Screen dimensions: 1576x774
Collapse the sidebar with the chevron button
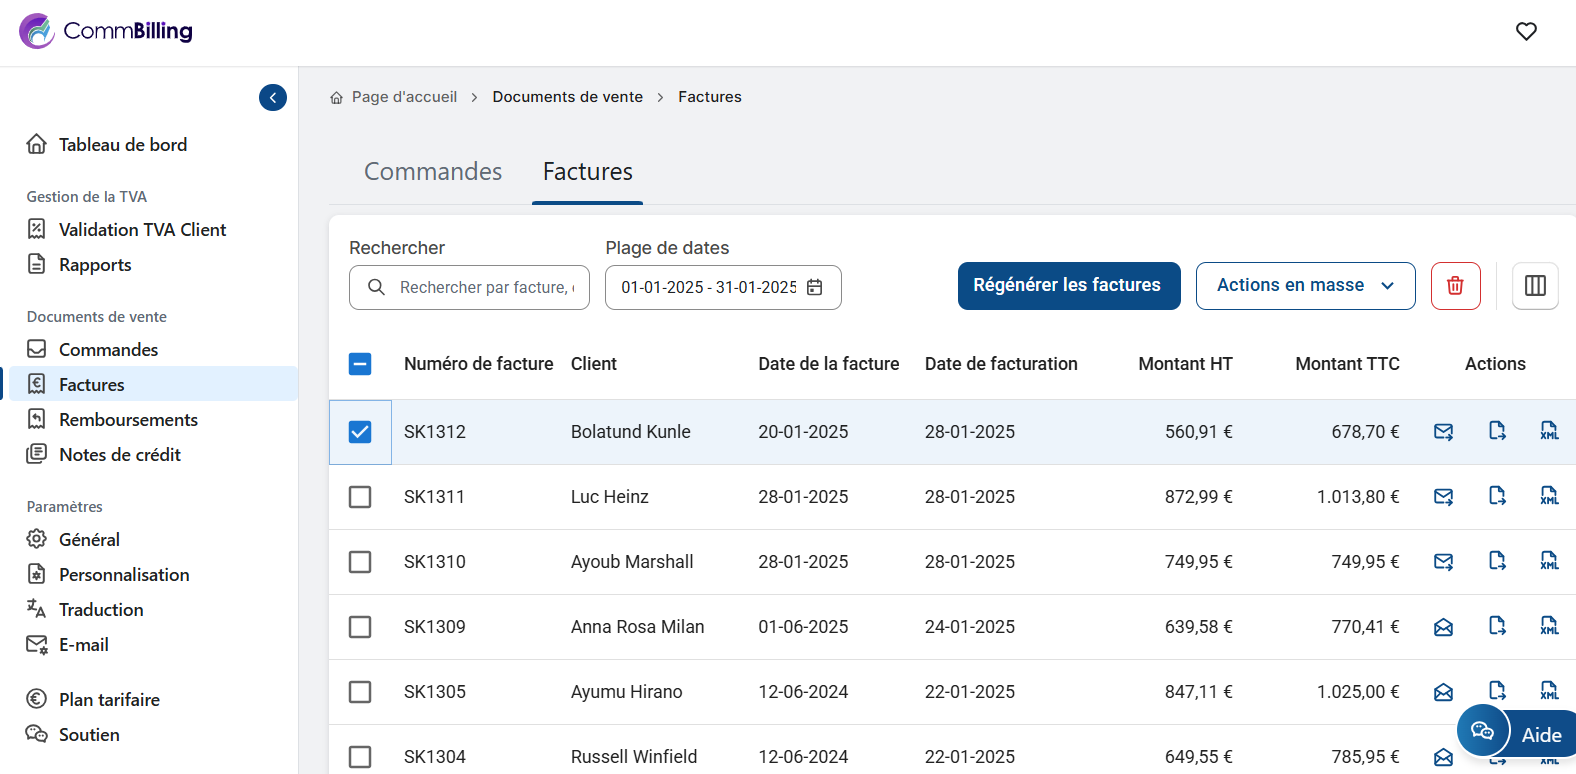(273, 97)
